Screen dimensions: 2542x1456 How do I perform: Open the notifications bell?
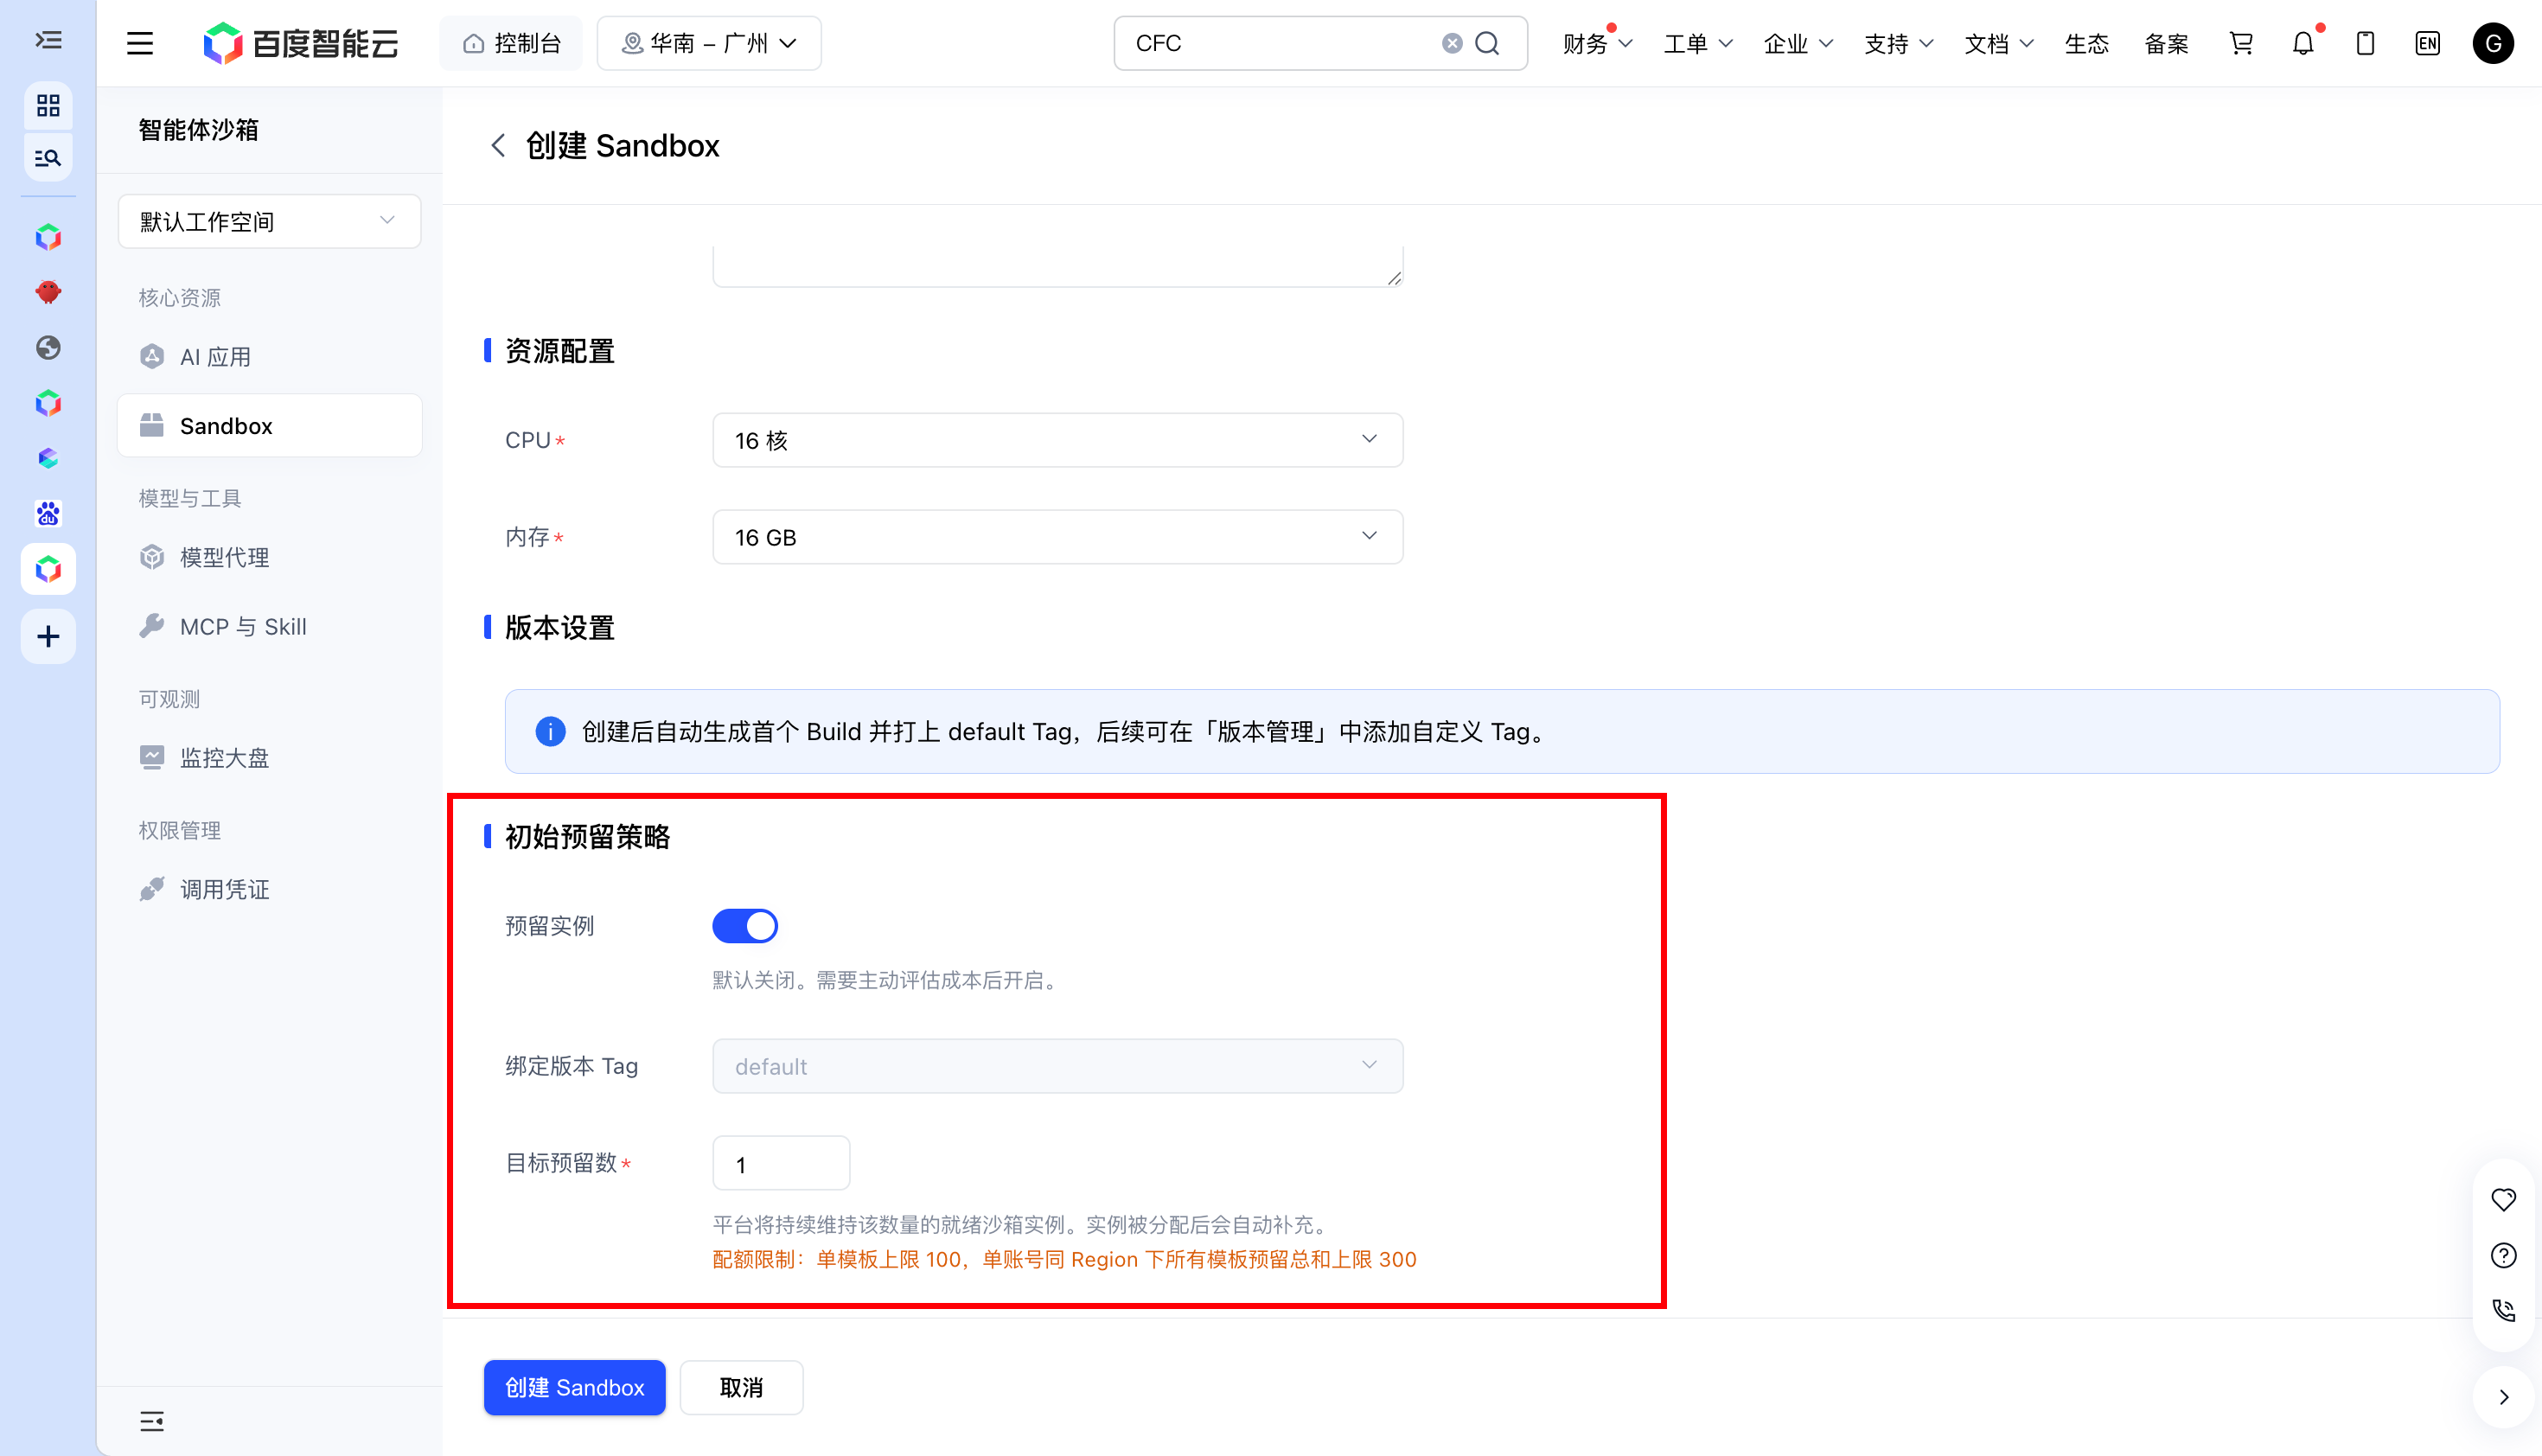[2303, 43]
